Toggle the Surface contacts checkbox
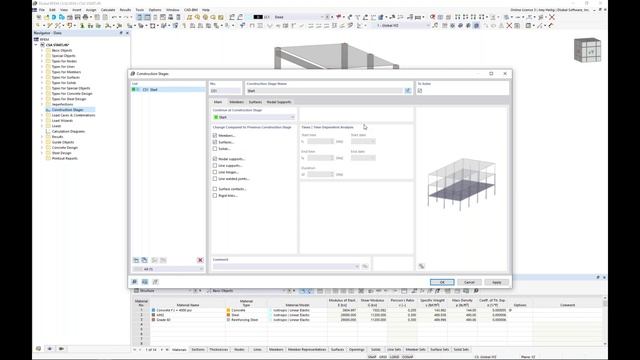The image size is (640, 360). 215,189
